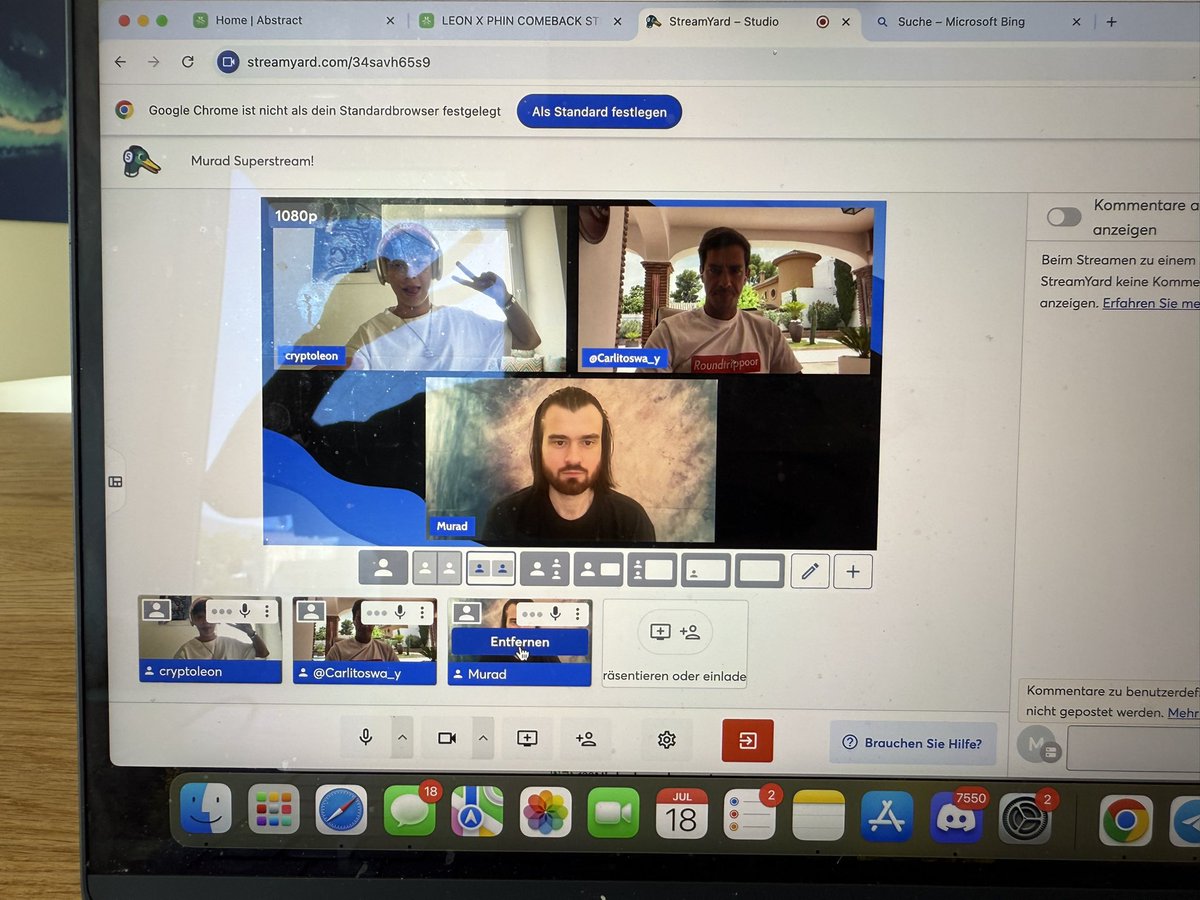Open System Settings from the Dock

pos(1024,818)
